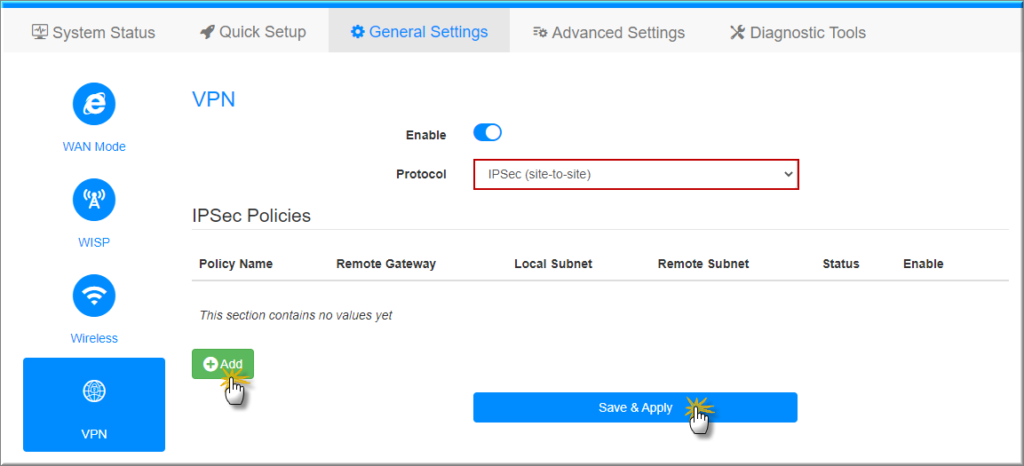The image size is (1024, 466).
Task: Click the VPN globe icon in sidebar
Action: click(94, 392)
